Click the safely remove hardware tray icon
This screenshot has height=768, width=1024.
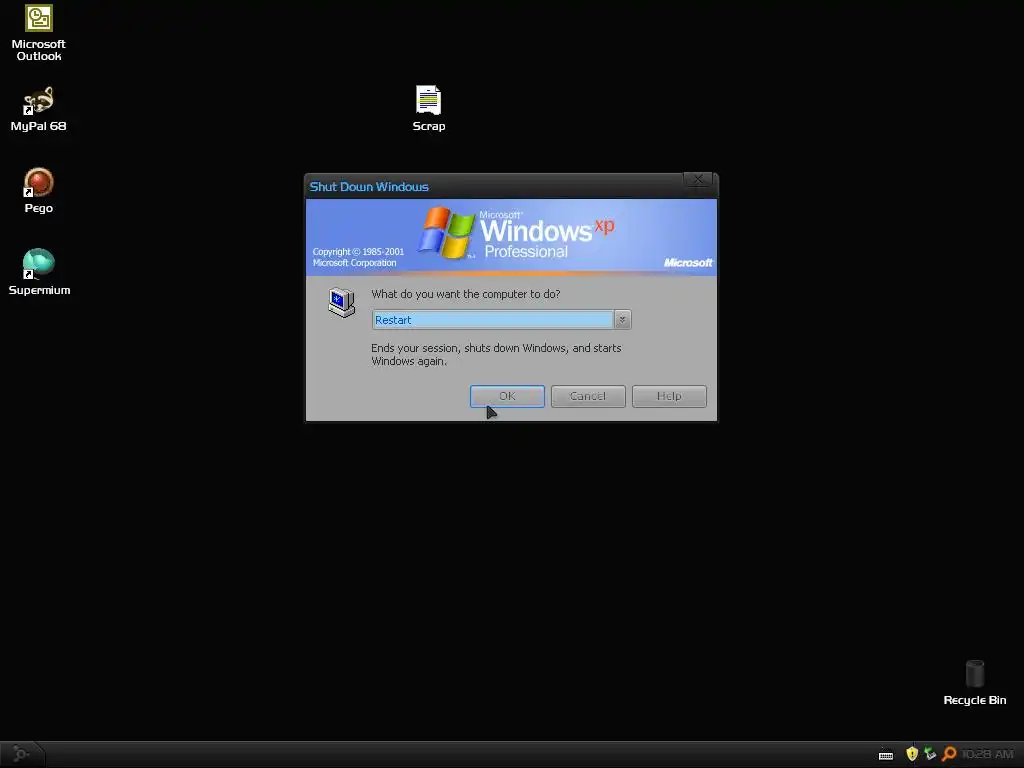point(930,754)
